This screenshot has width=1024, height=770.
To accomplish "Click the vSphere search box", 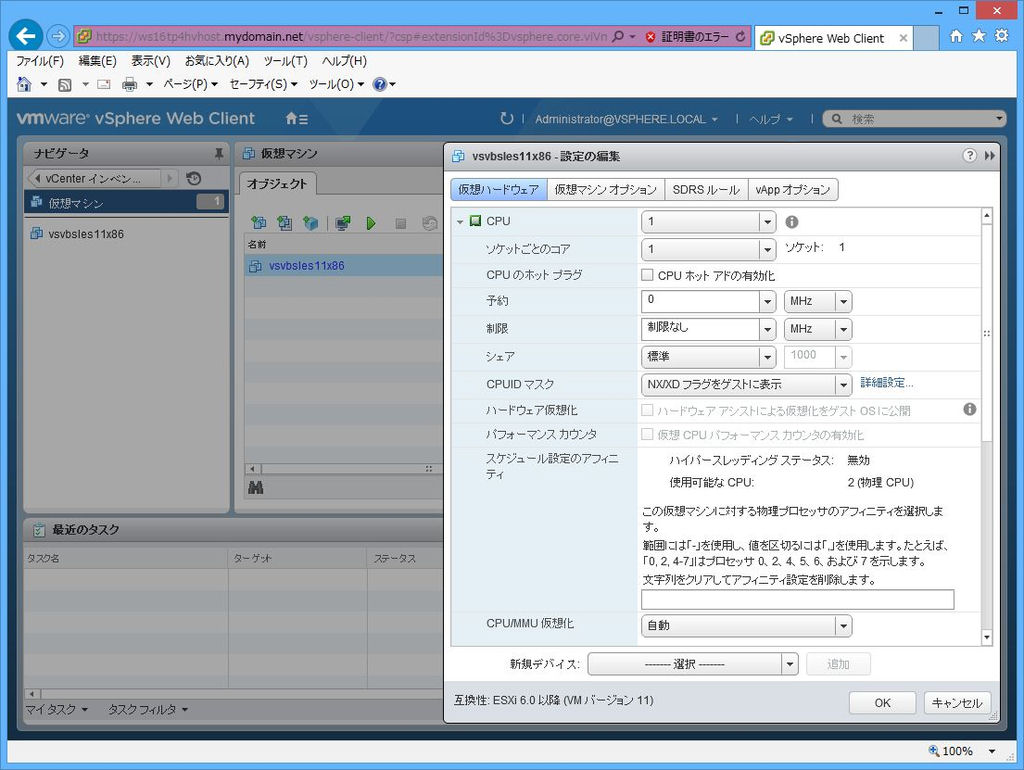I will pyautogui.click(x=914, y=119).
